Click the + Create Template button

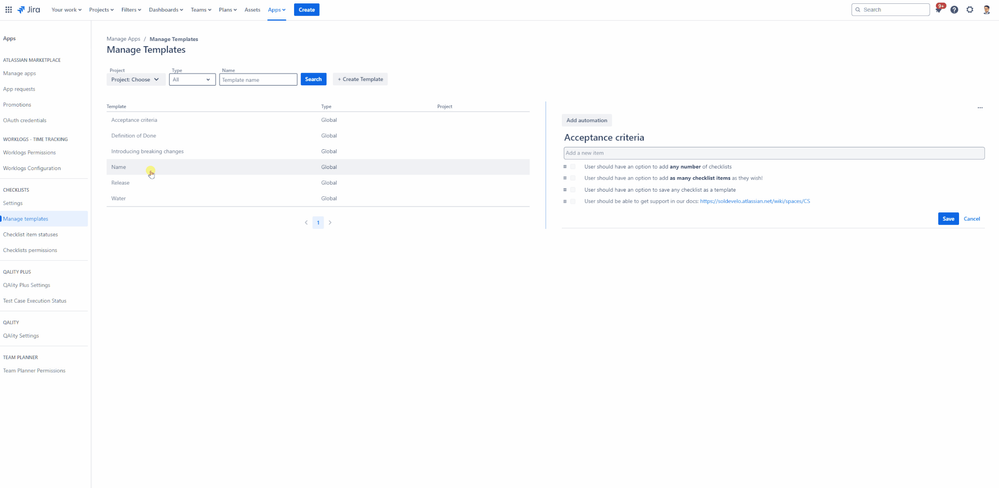[361, 80]
